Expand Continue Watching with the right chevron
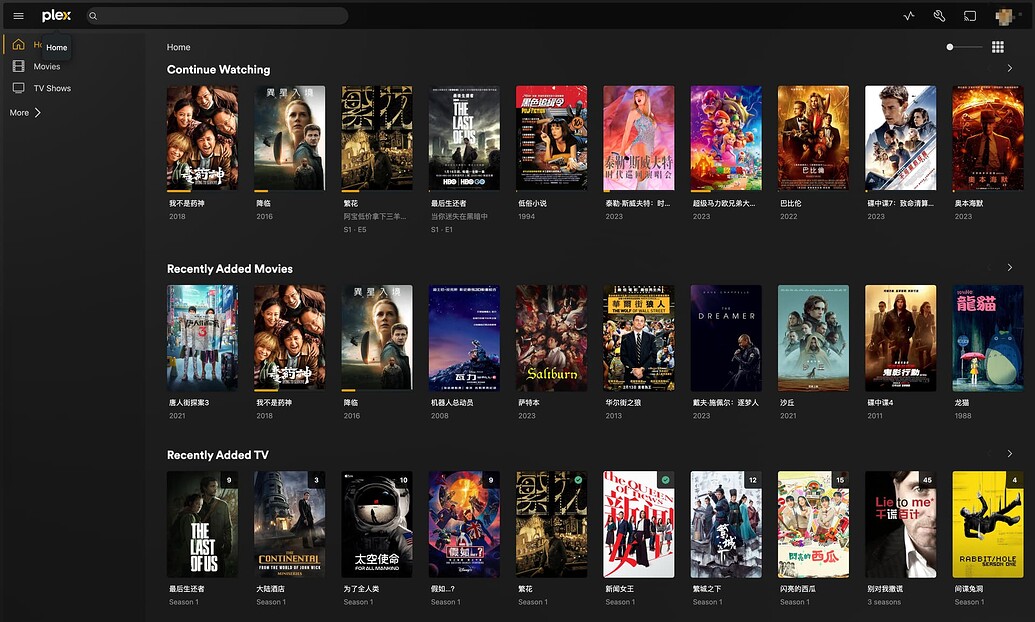Viewport: 1035px width, 622px height. (1010, 69)
